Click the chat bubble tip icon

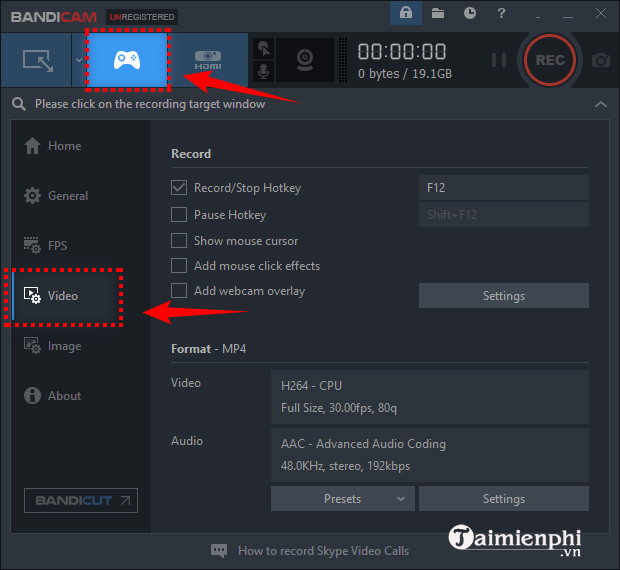click(219, 551)
